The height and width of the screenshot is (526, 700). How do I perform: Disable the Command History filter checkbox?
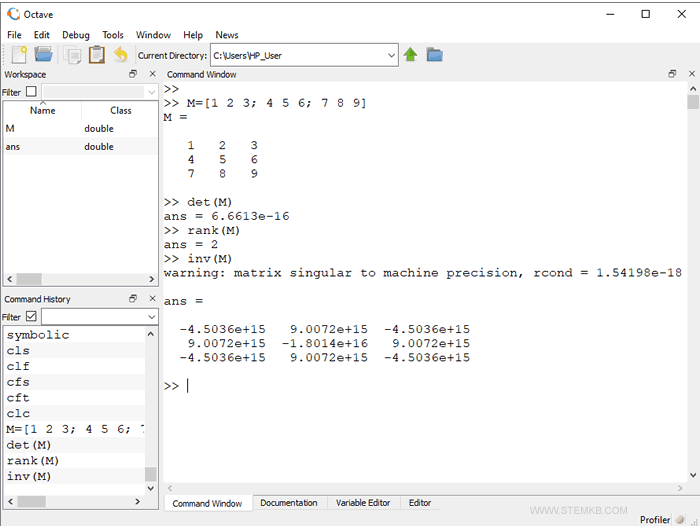31,317
